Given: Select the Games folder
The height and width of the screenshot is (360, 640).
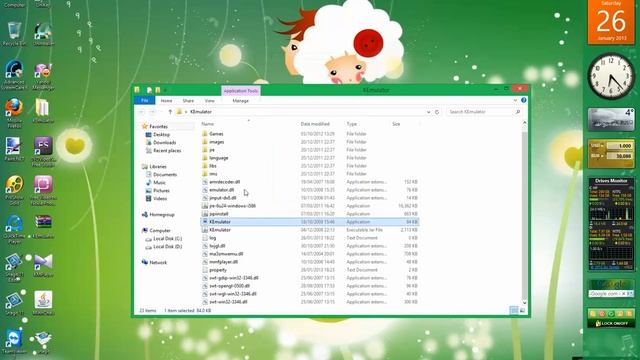Looking at the screenshot, I should point(309,134).
